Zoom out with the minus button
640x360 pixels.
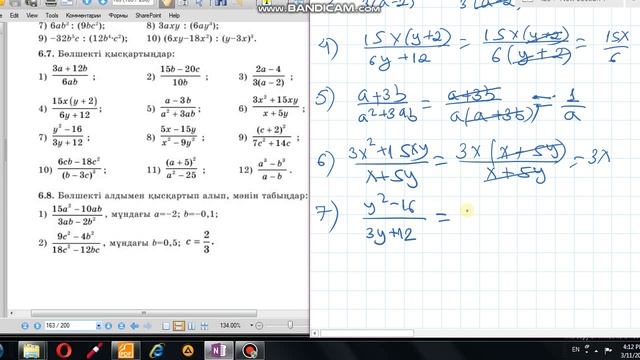(x=259, y=326)
